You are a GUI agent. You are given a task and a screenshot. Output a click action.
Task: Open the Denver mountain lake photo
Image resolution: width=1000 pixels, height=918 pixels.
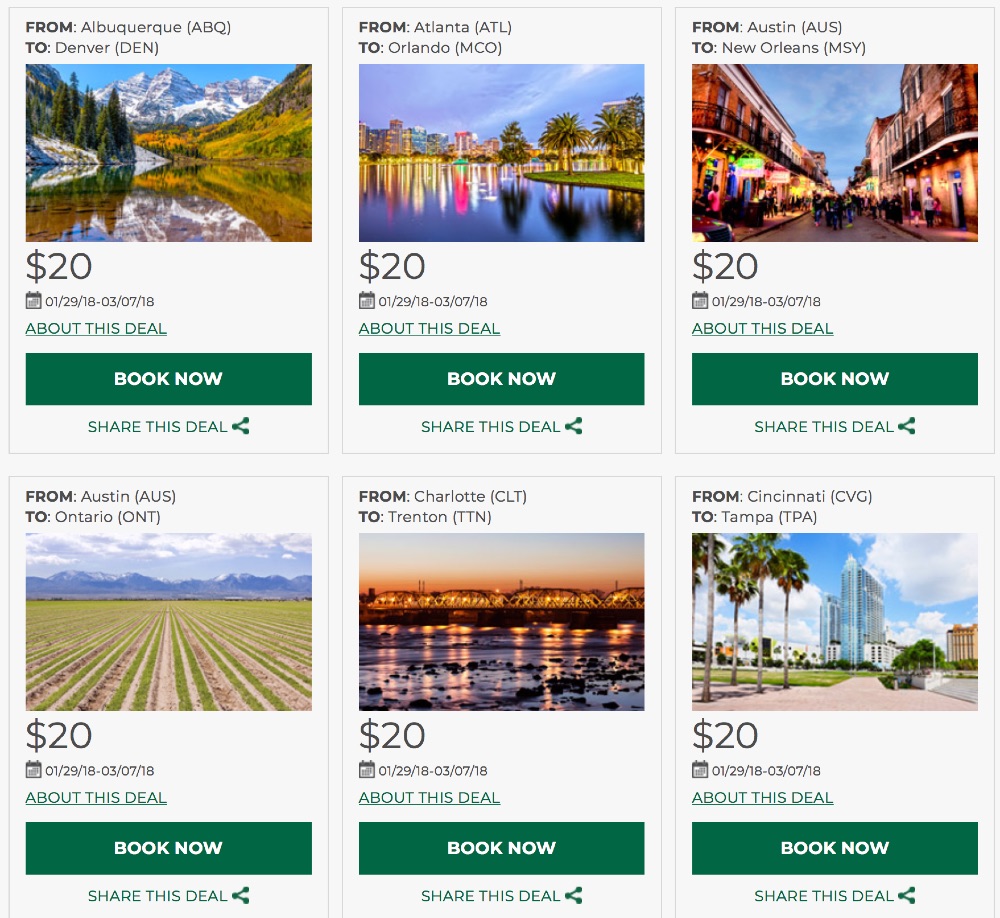[168, 153]
